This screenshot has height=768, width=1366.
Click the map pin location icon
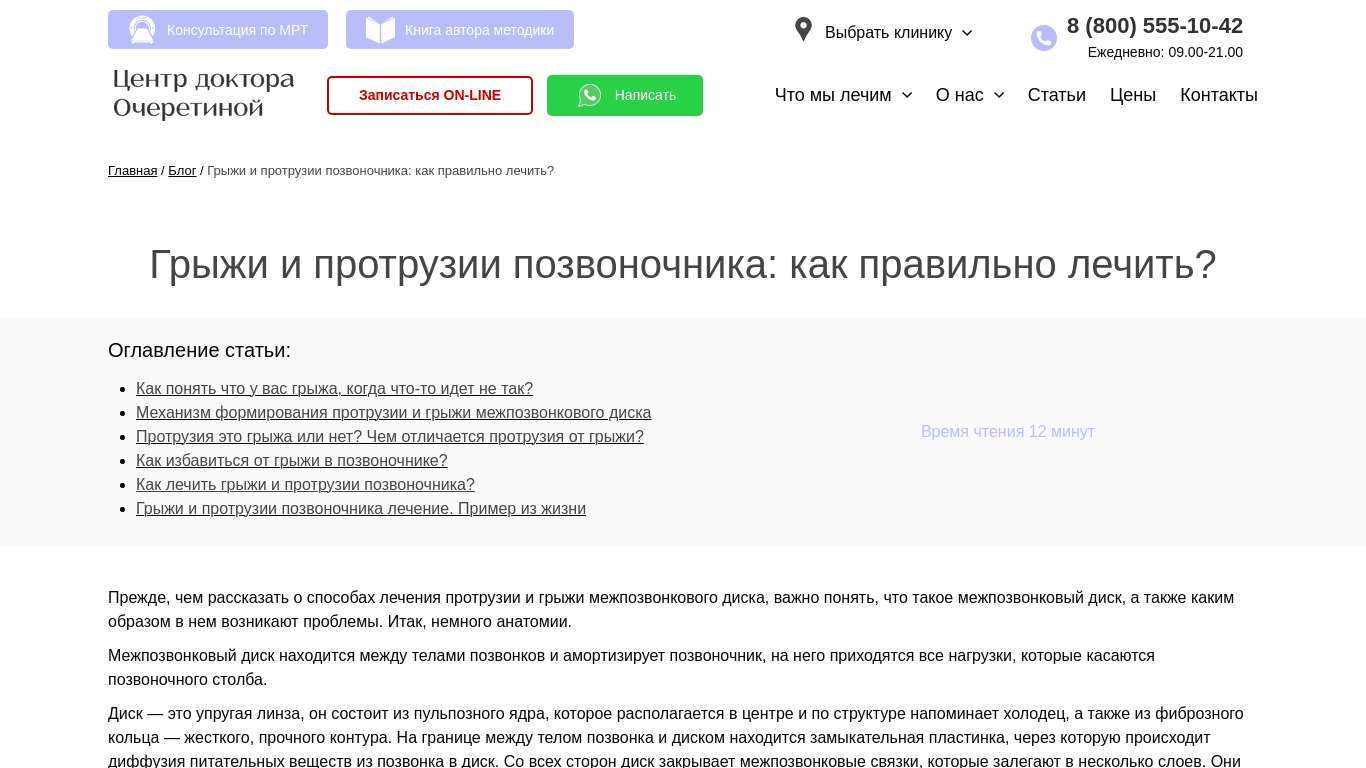click(803, 30)
